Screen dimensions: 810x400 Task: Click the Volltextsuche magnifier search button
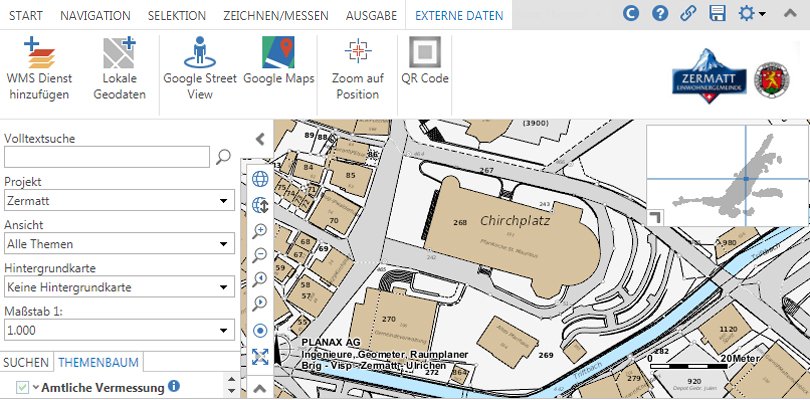coord(224,156)
